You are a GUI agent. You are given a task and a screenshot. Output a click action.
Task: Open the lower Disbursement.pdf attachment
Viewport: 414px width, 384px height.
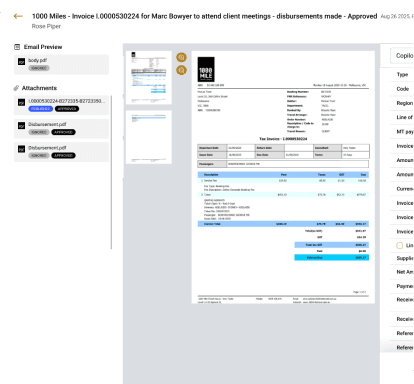(x=61, y=152)
